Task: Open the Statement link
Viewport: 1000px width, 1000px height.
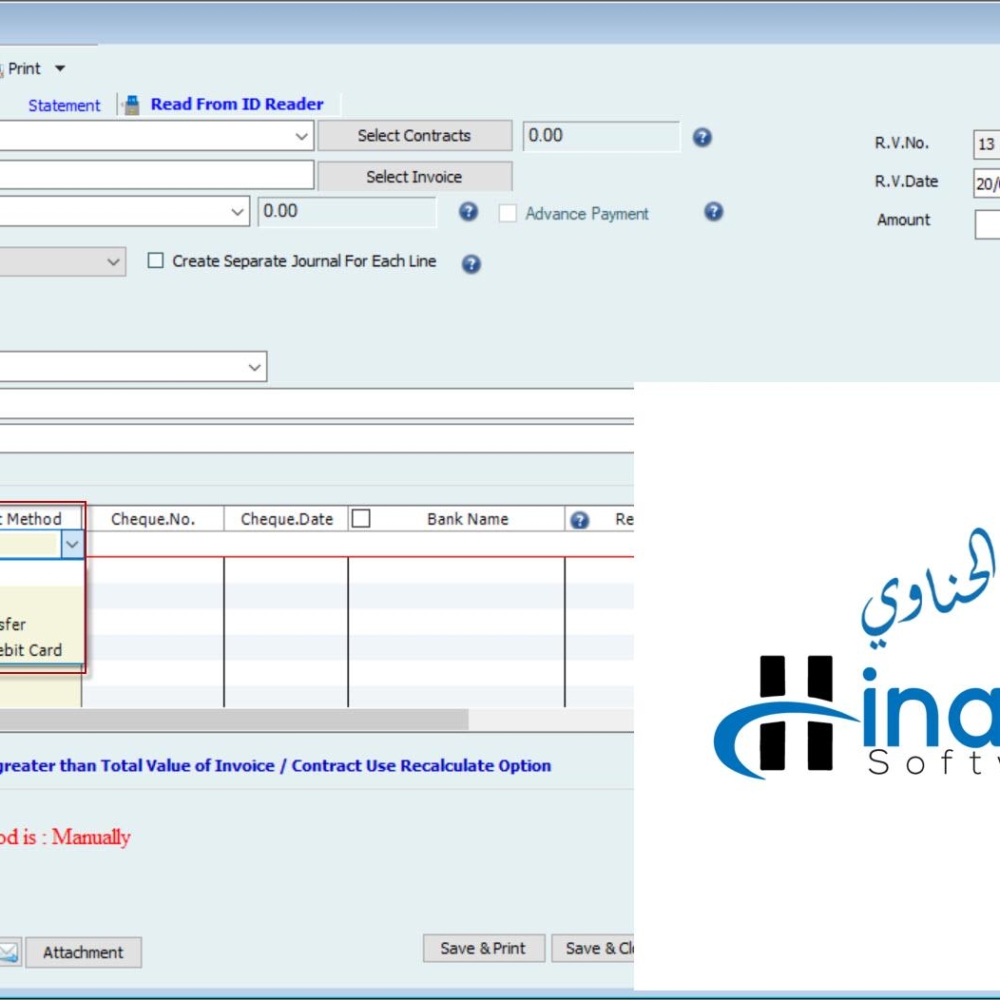Action: [x=64, y=105]
